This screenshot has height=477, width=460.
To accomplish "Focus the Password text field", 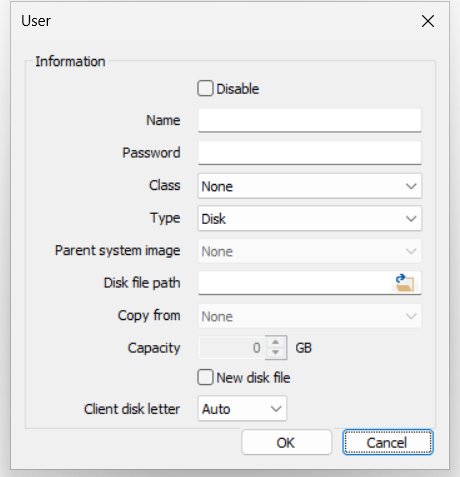I will pyautogui.click(x=310, y=153).
